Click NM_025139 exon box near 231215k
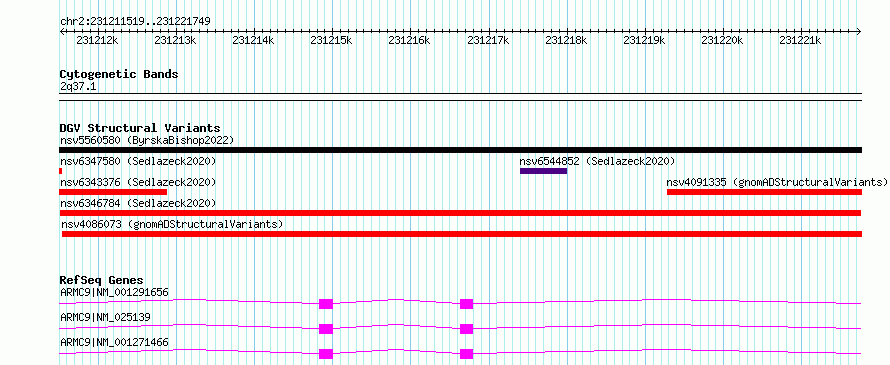This screenshot has height=365, width=890. pyautogui.click(x=326, y=329)
